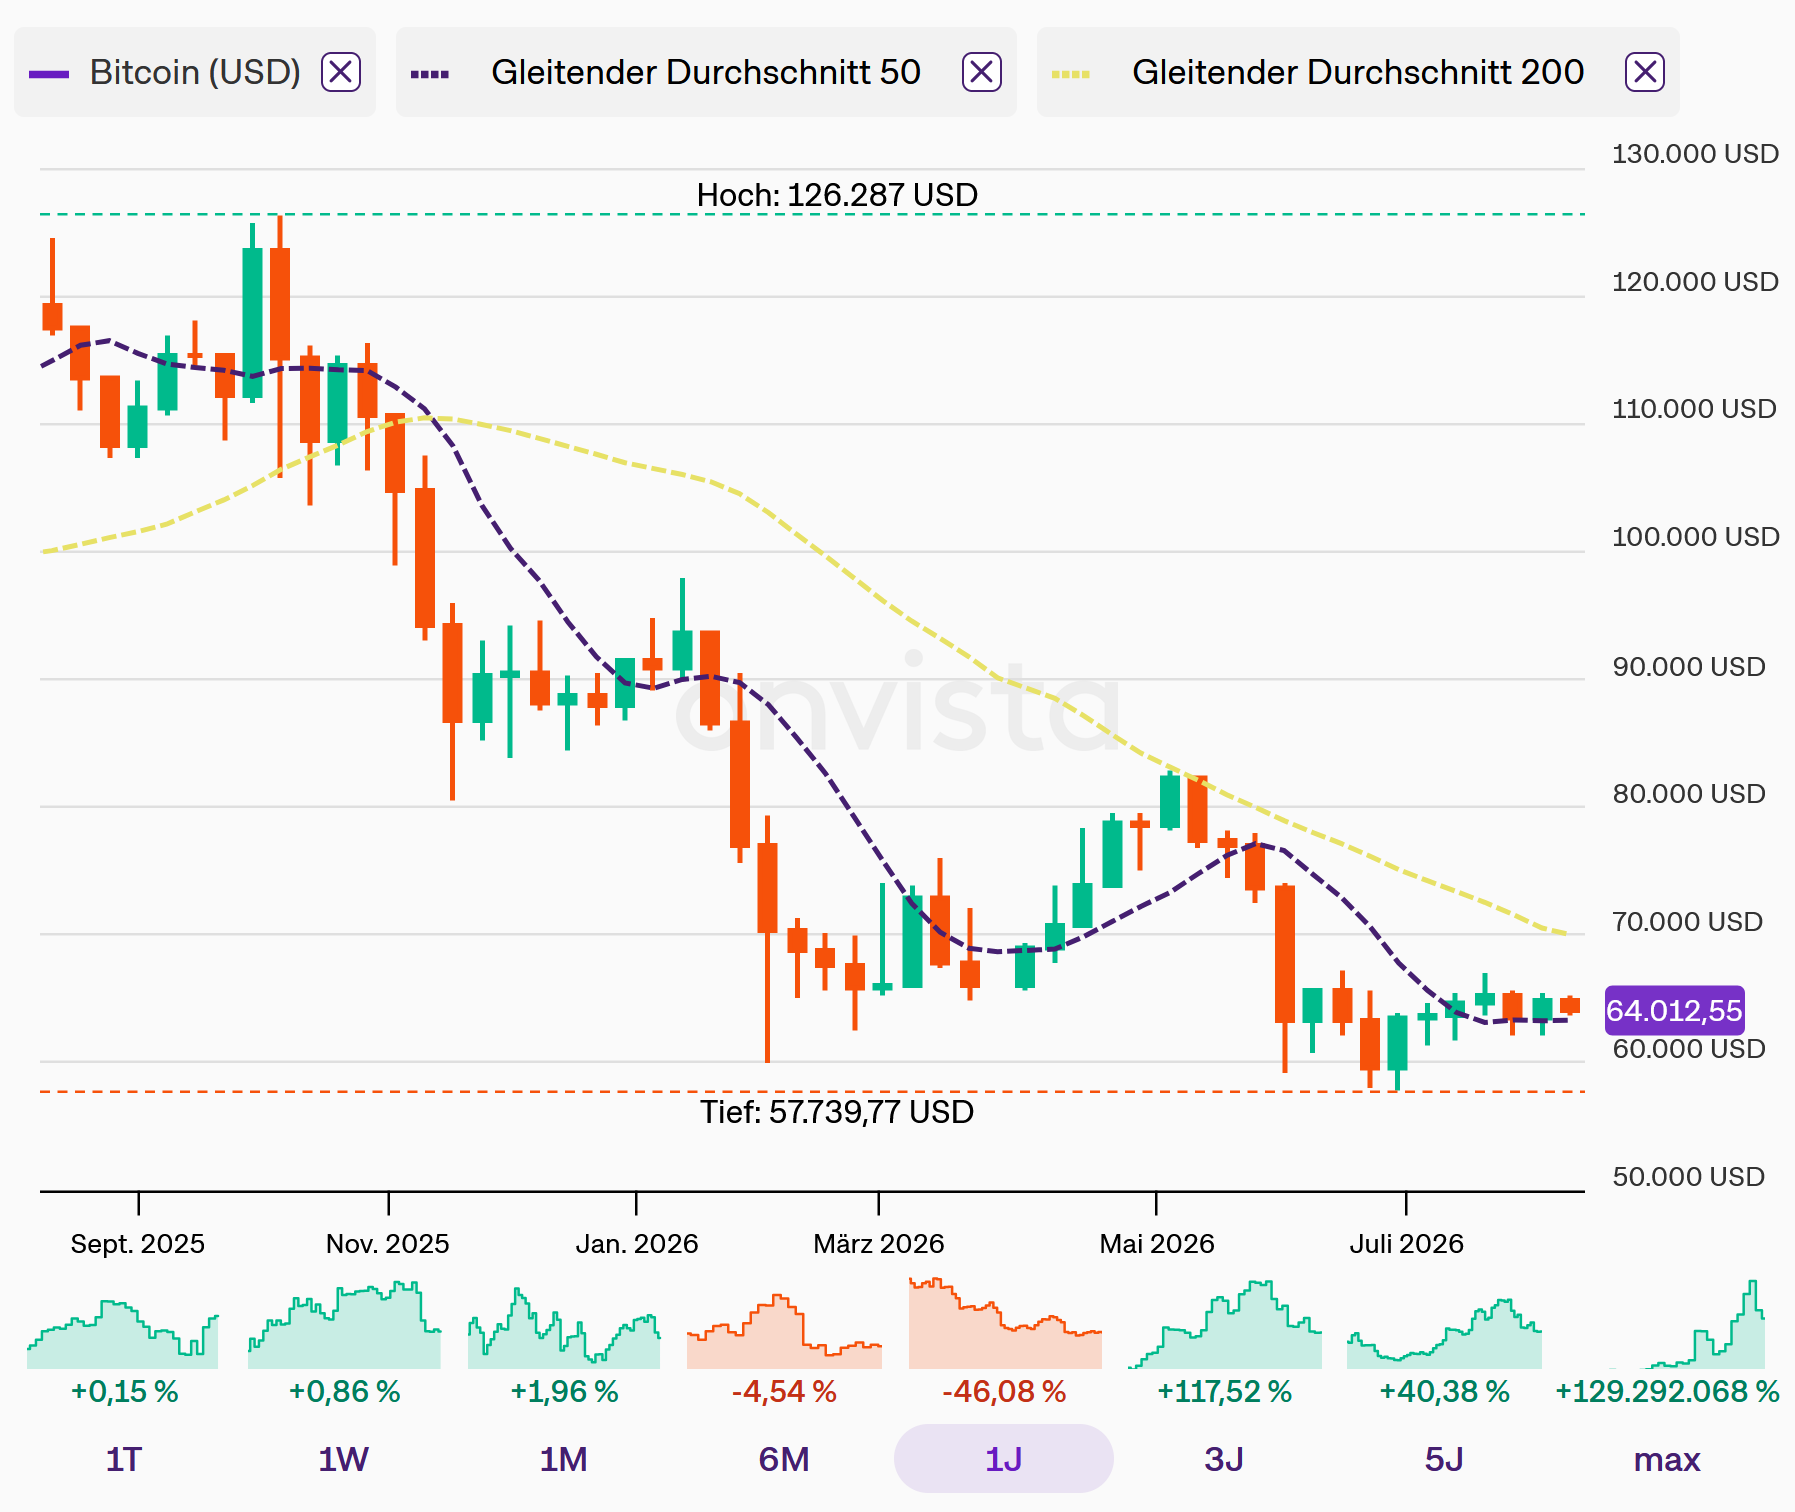The width and height of the screenshot is (1795, 1512).
Task: Remove Gleitender Durchschnitt 200 via its X icon
Action: coord(1644,72)
